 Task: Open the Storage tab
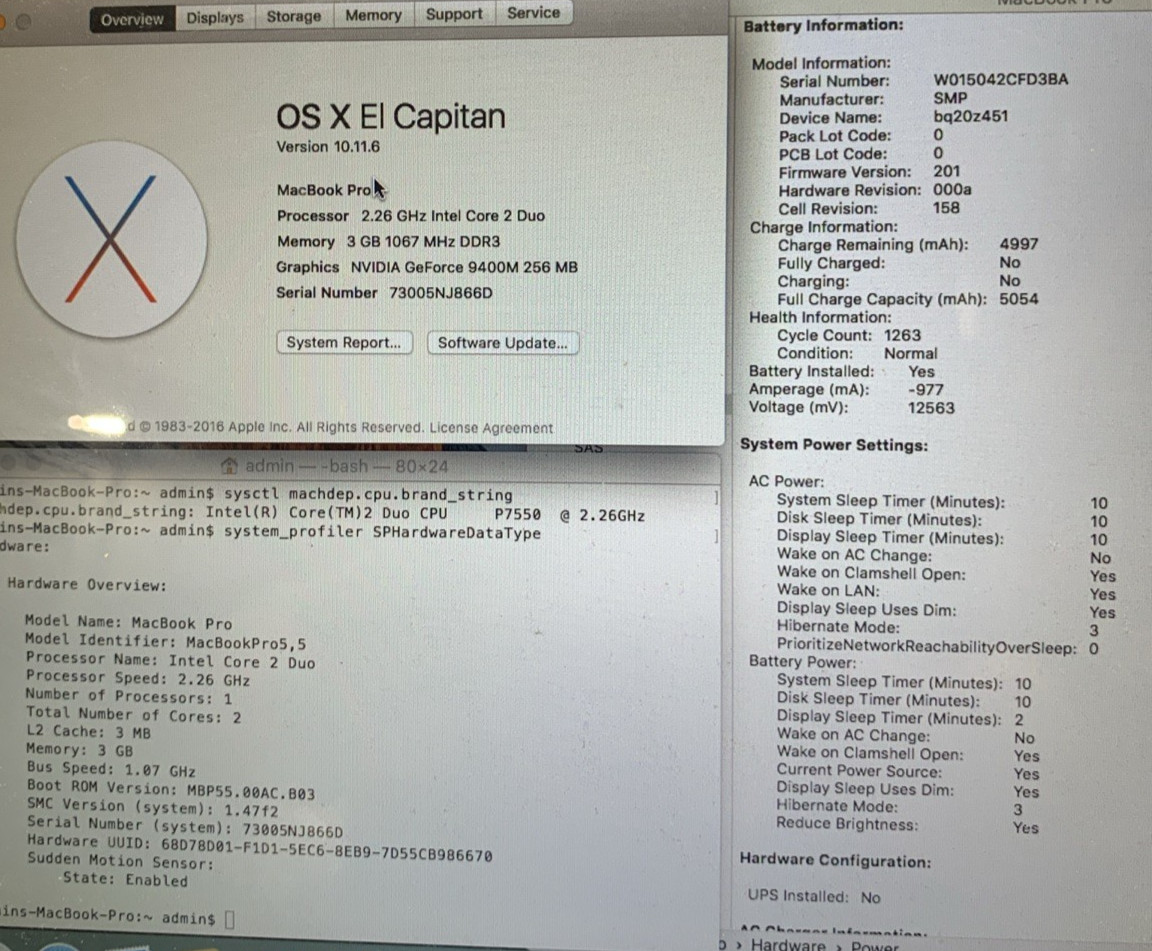pos(294,15)
